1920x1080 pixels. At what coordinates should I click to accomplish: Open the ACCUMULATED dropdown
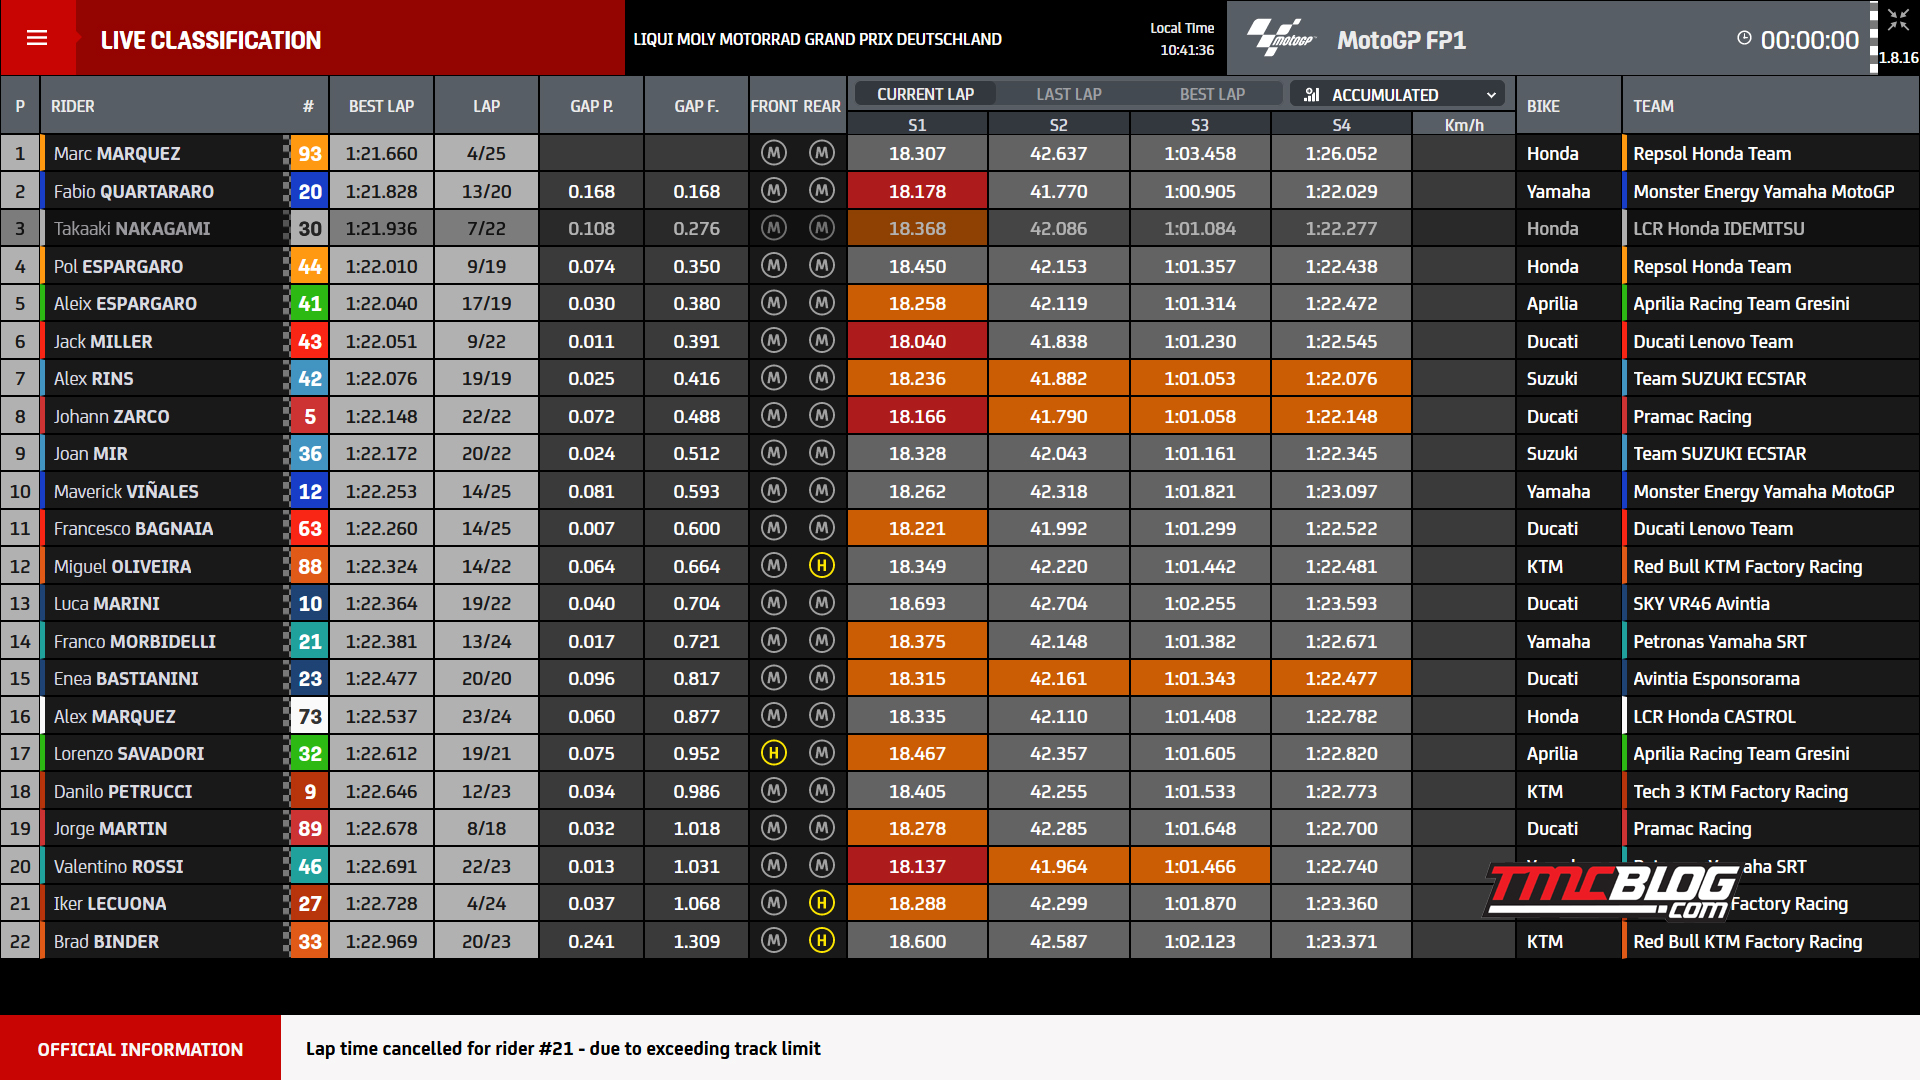pyautogui.click(x=1399, y=94)
